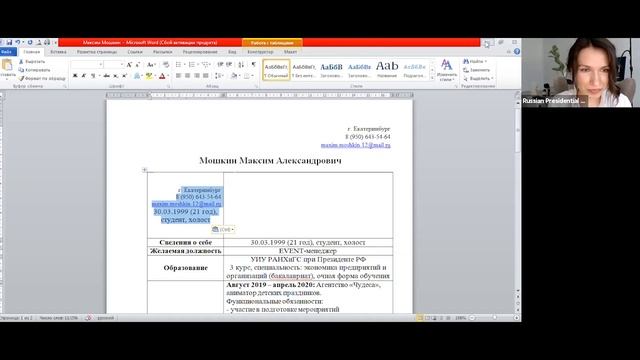Apply the Название (Title) style
The width and height of the screenshot is (640, 360).
(387, 70)
